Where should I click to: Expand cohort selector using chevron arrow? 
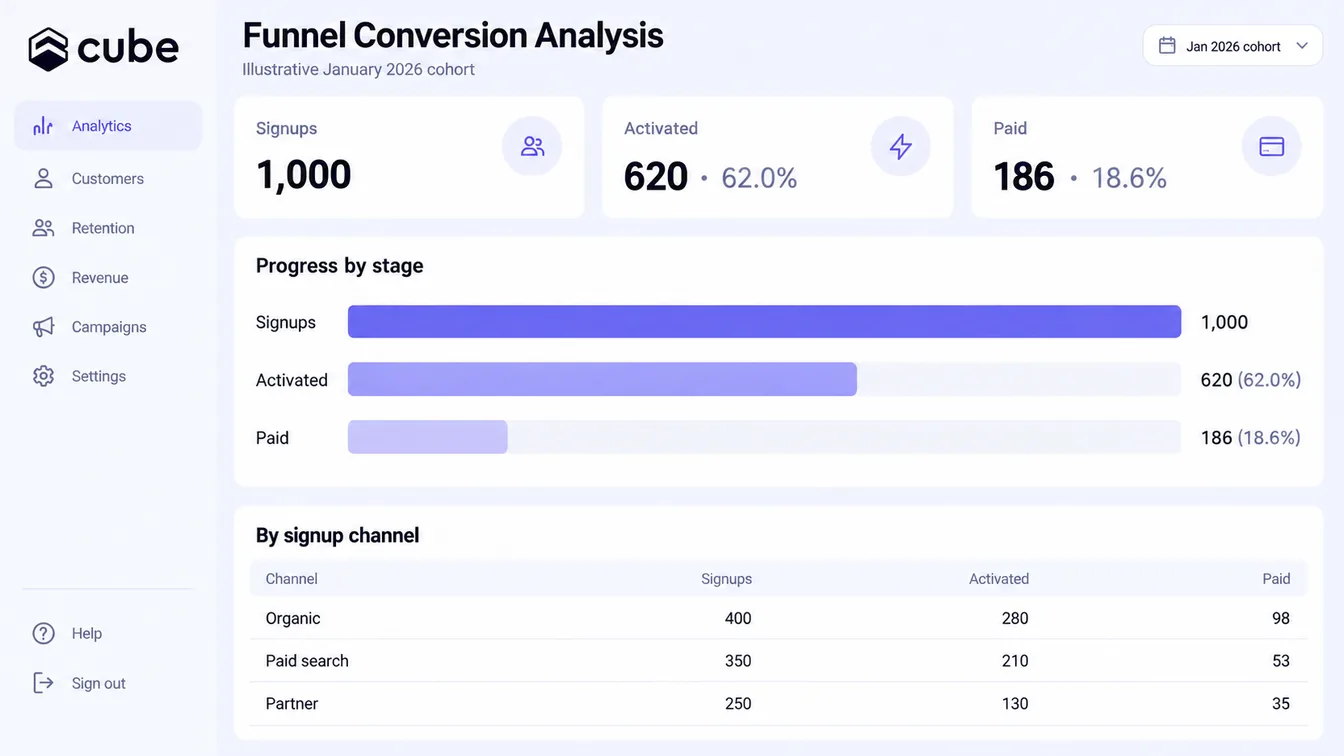pos(1302,46)
